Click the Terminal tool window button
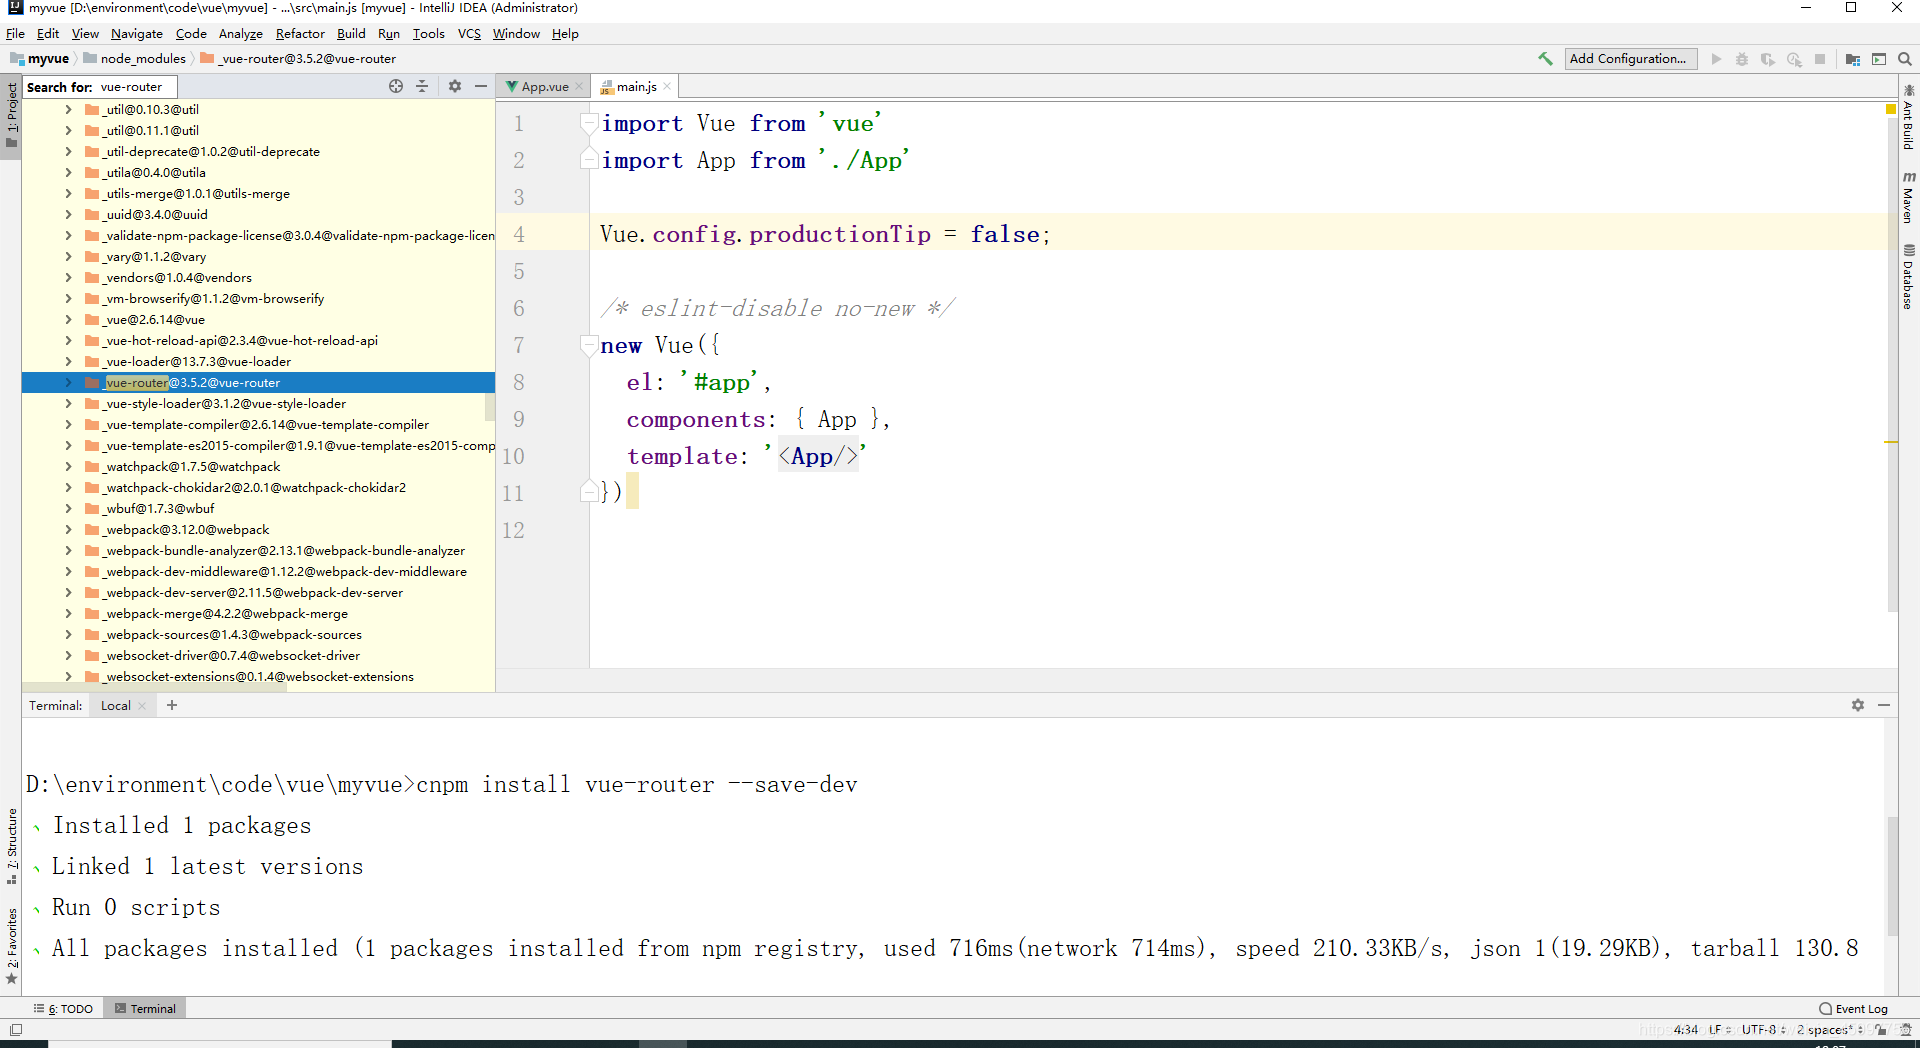This screenshot has height=1048, width=1920. pyautogui.click(x=146, y=1008)
